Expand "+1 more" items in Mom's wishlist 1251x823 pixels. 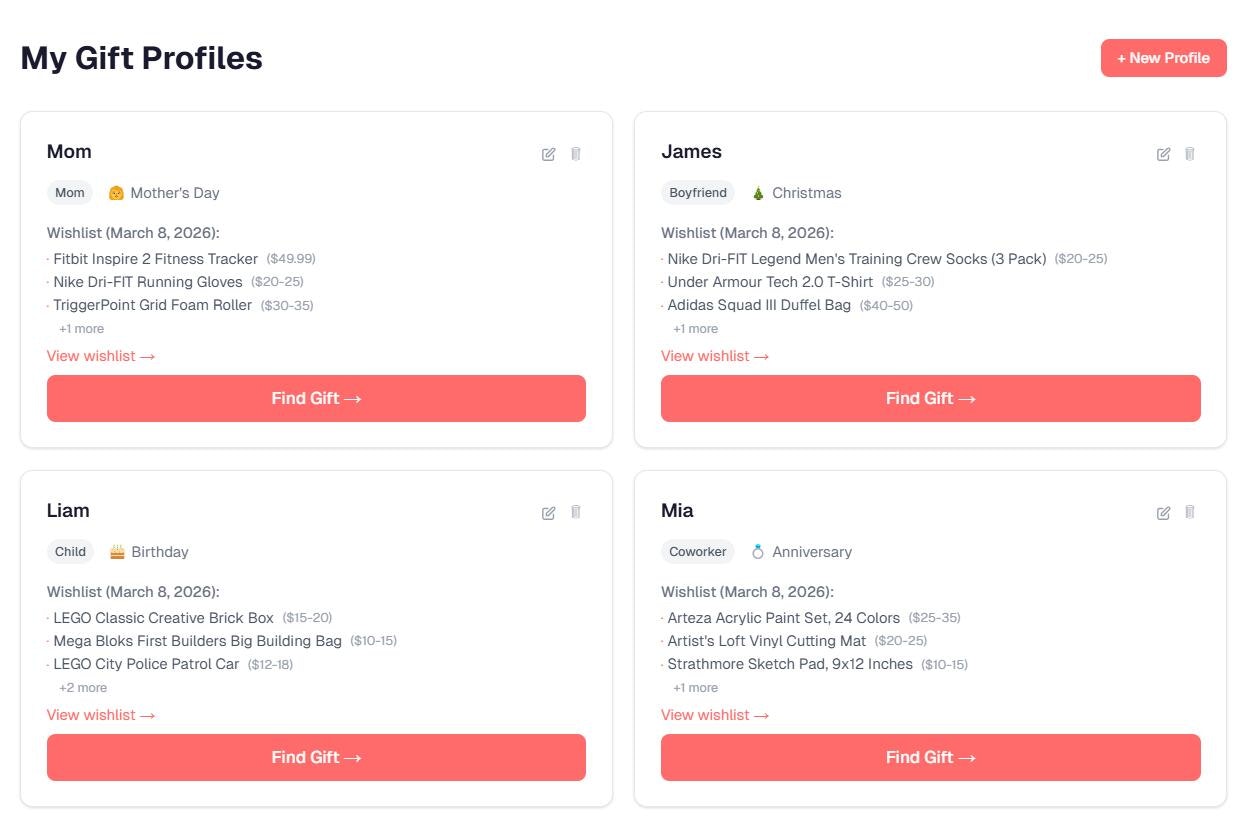tap(81, 329)
